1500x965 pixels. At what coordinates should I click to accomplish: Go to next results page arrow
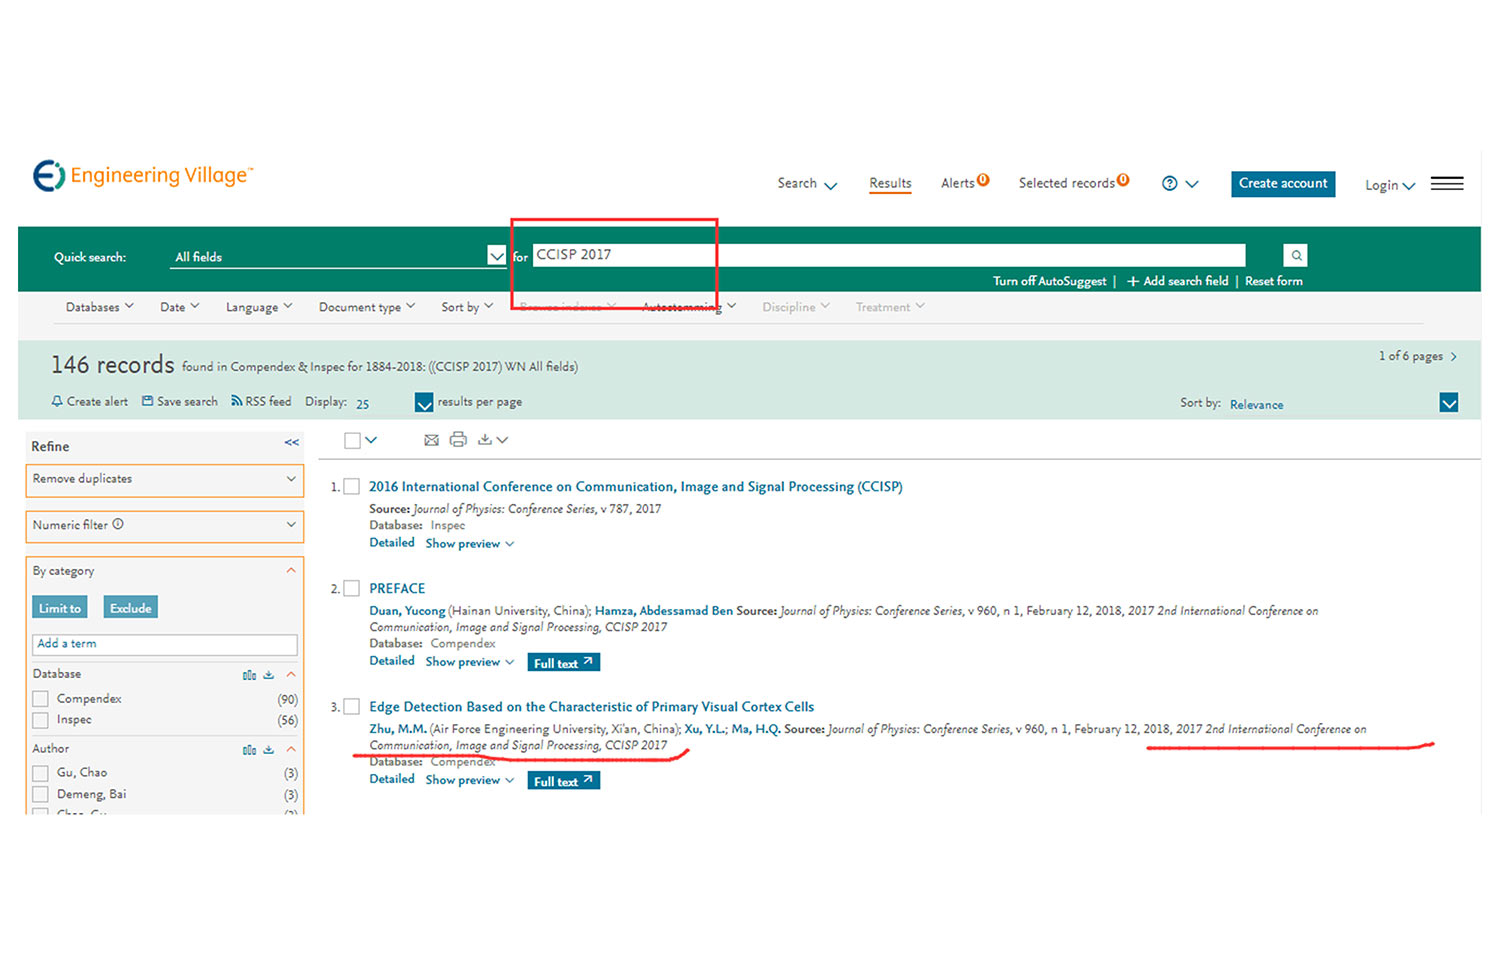pos(1453,357)
